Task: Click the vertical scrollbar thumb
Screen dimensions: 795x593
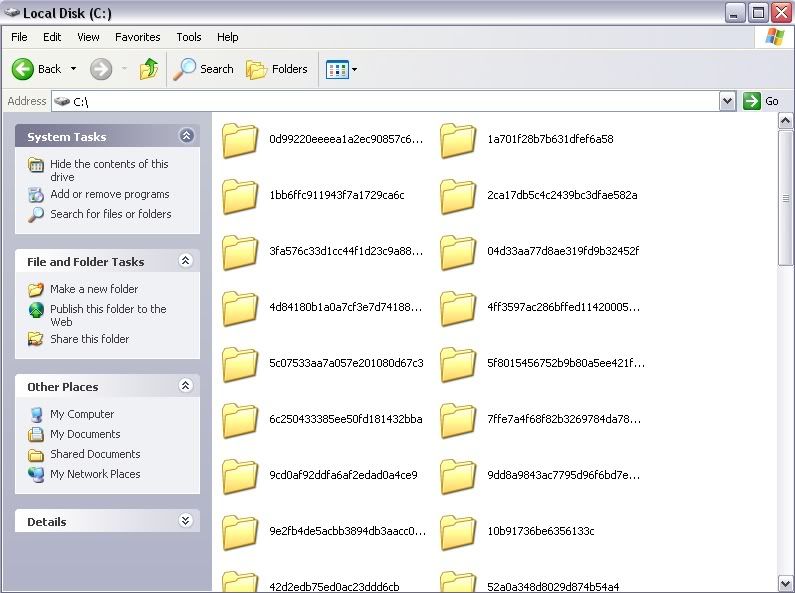Action: point(785,198)
